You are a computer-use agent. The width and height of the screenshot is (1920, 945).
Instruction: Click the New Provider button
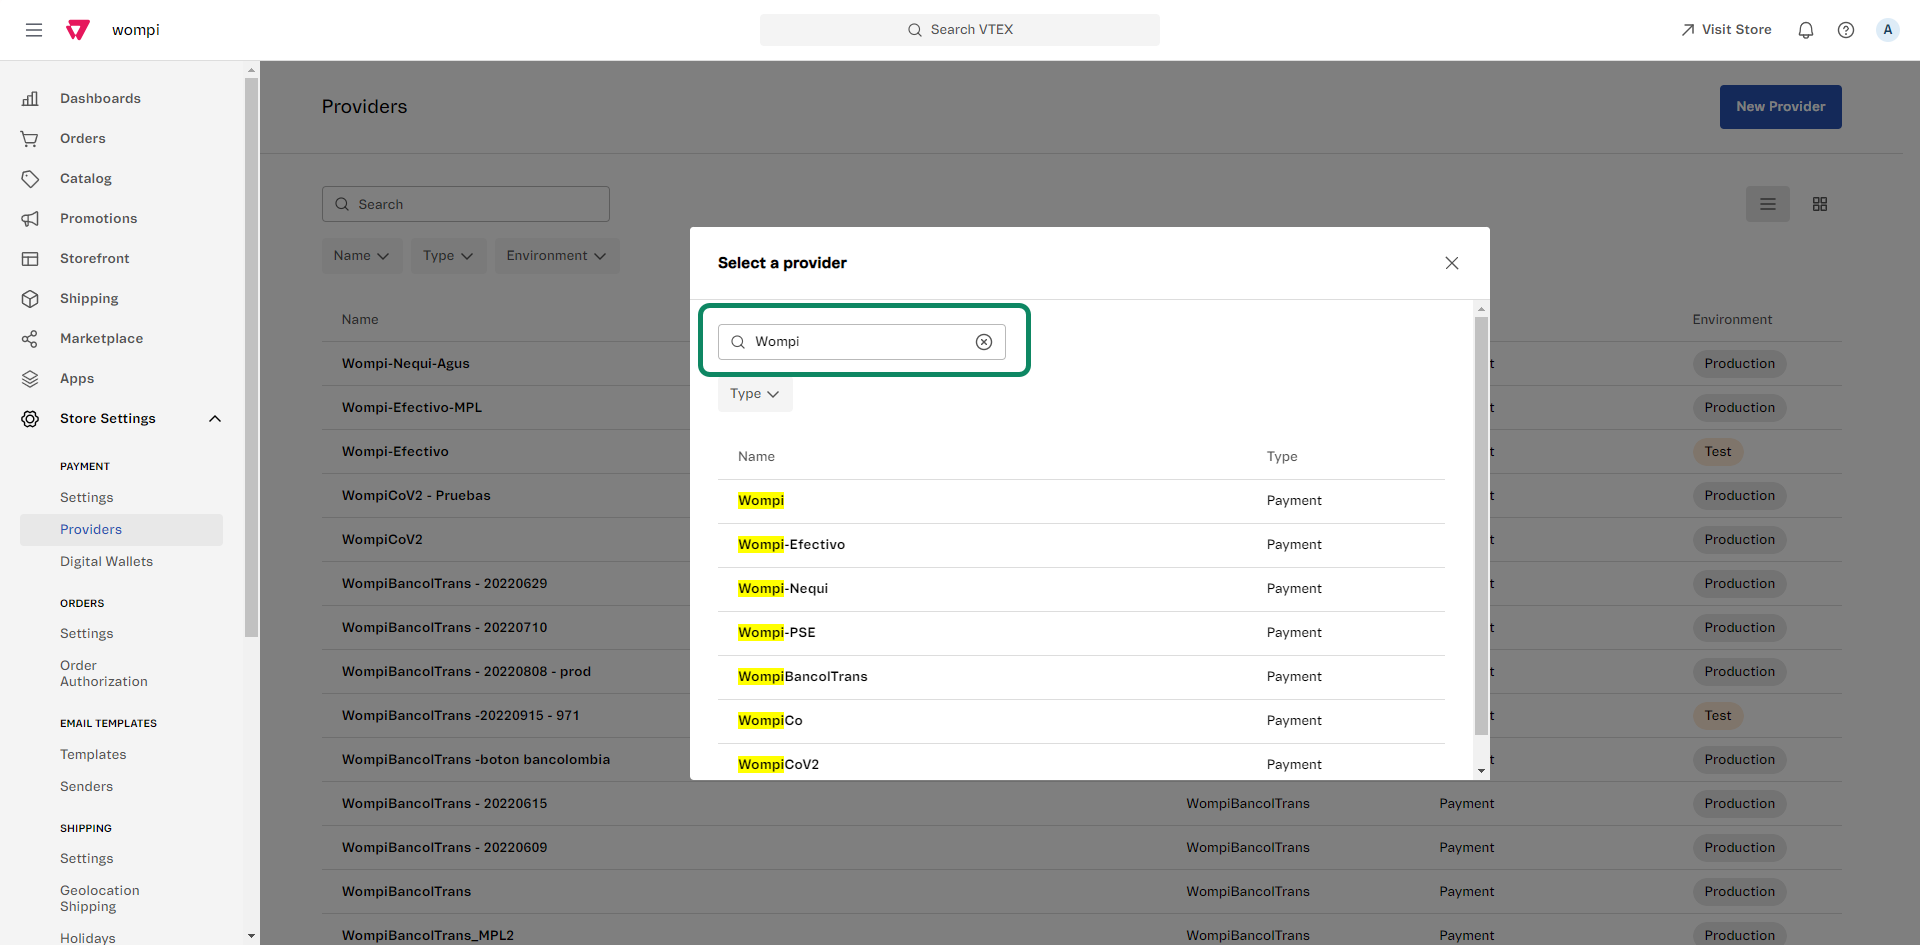tap(1780, 107)
